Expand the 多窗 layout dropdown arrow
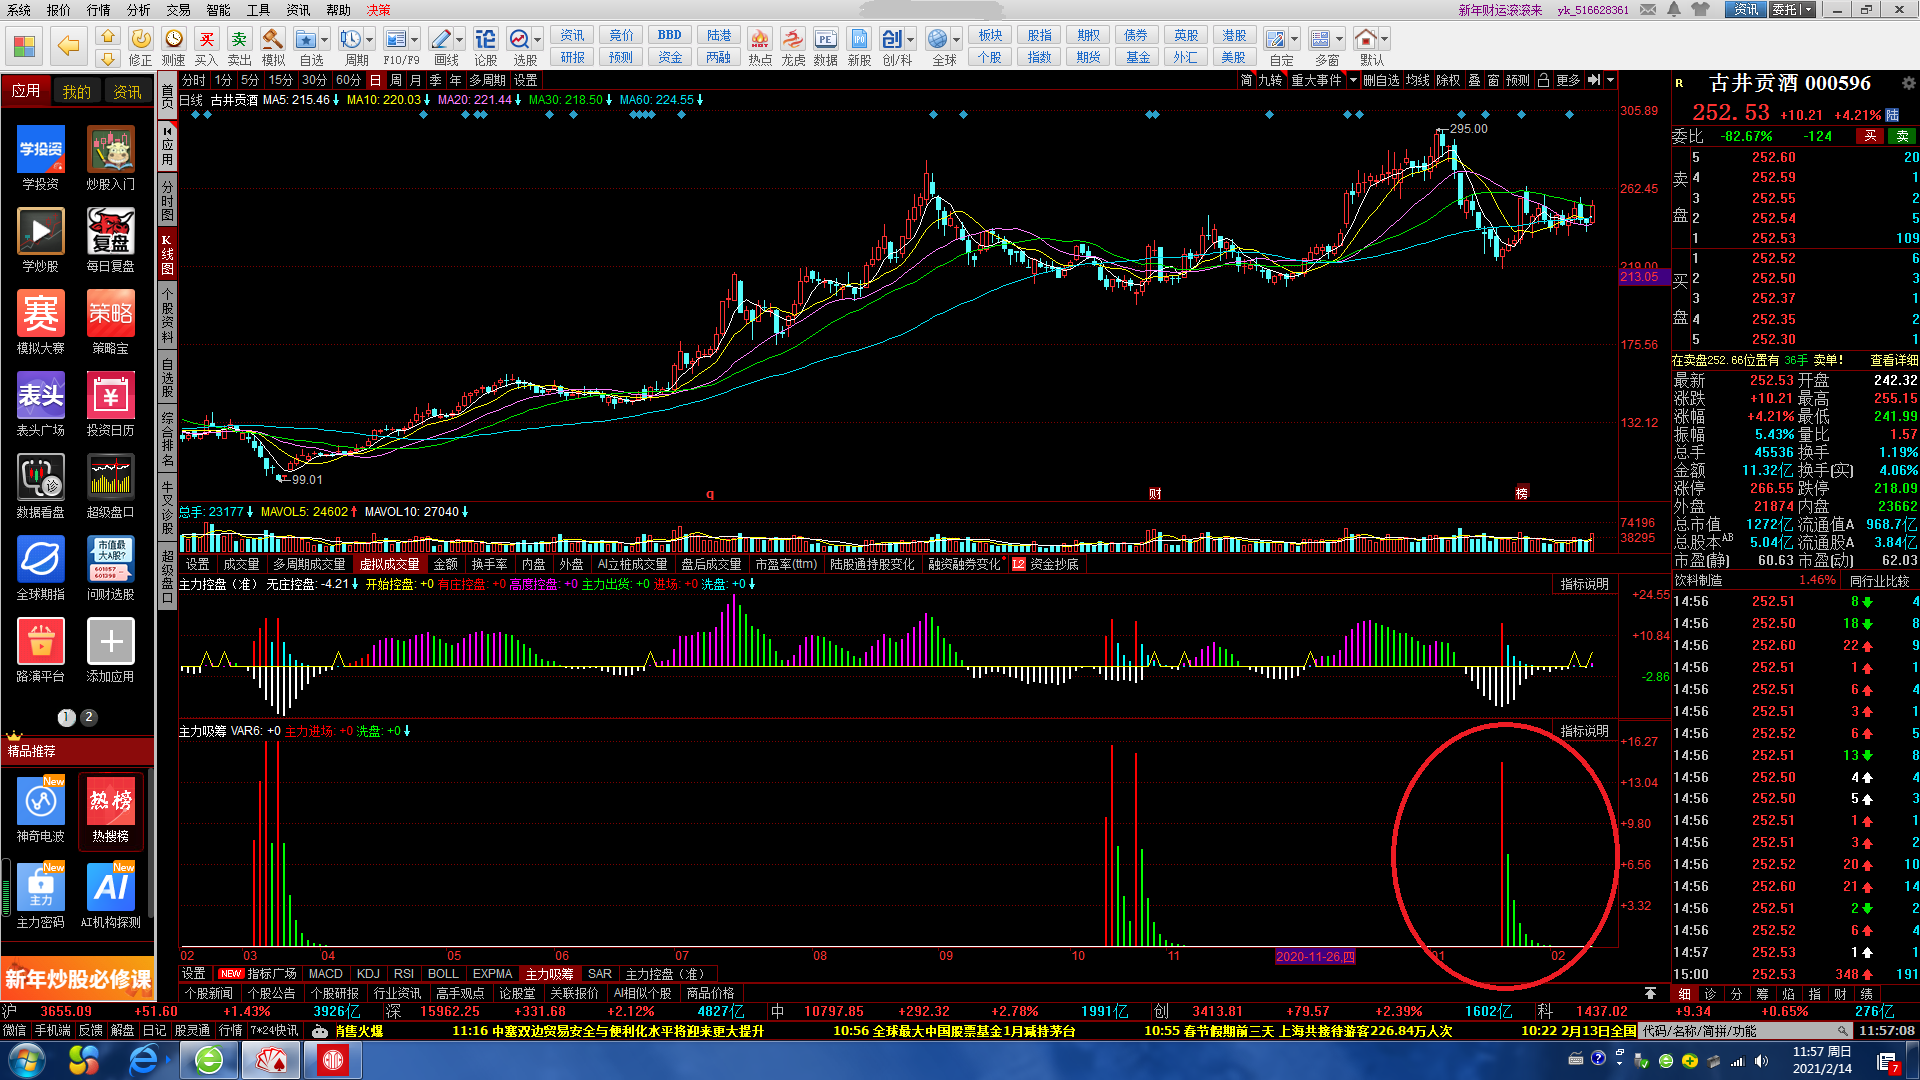The image size is (1920, 1080). tap(1341, 40)
